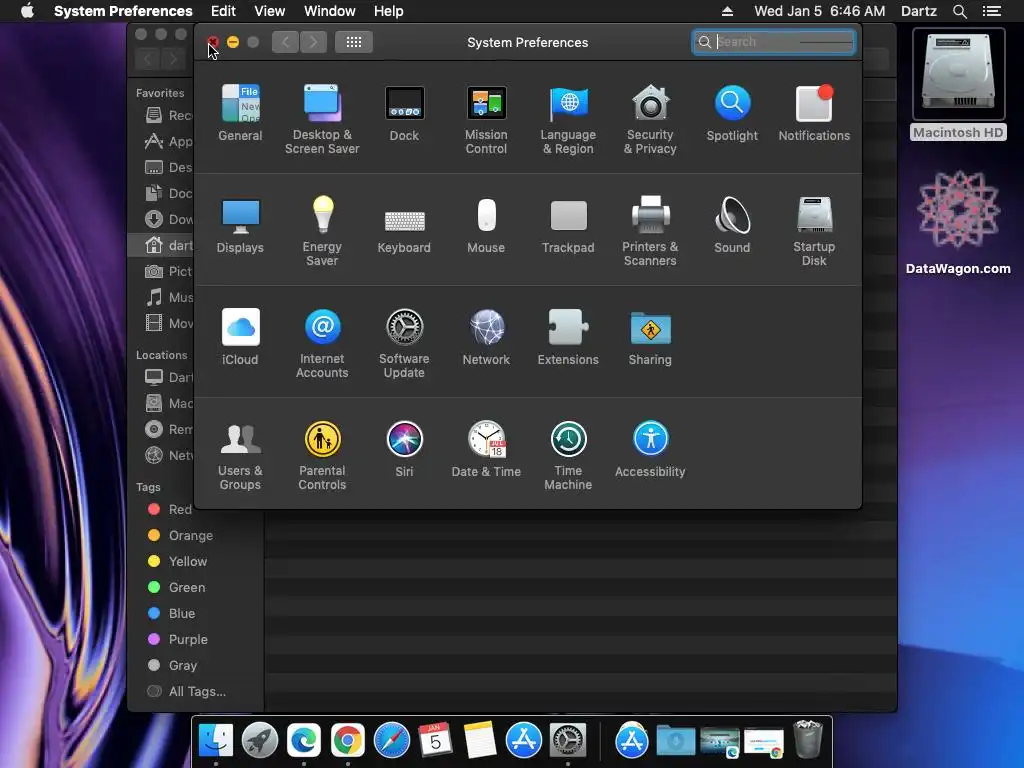Click the Dartz user name in menu bar
Viewport: 1024px width, 768px height.
pyautogui.click(x=919, y=11)
